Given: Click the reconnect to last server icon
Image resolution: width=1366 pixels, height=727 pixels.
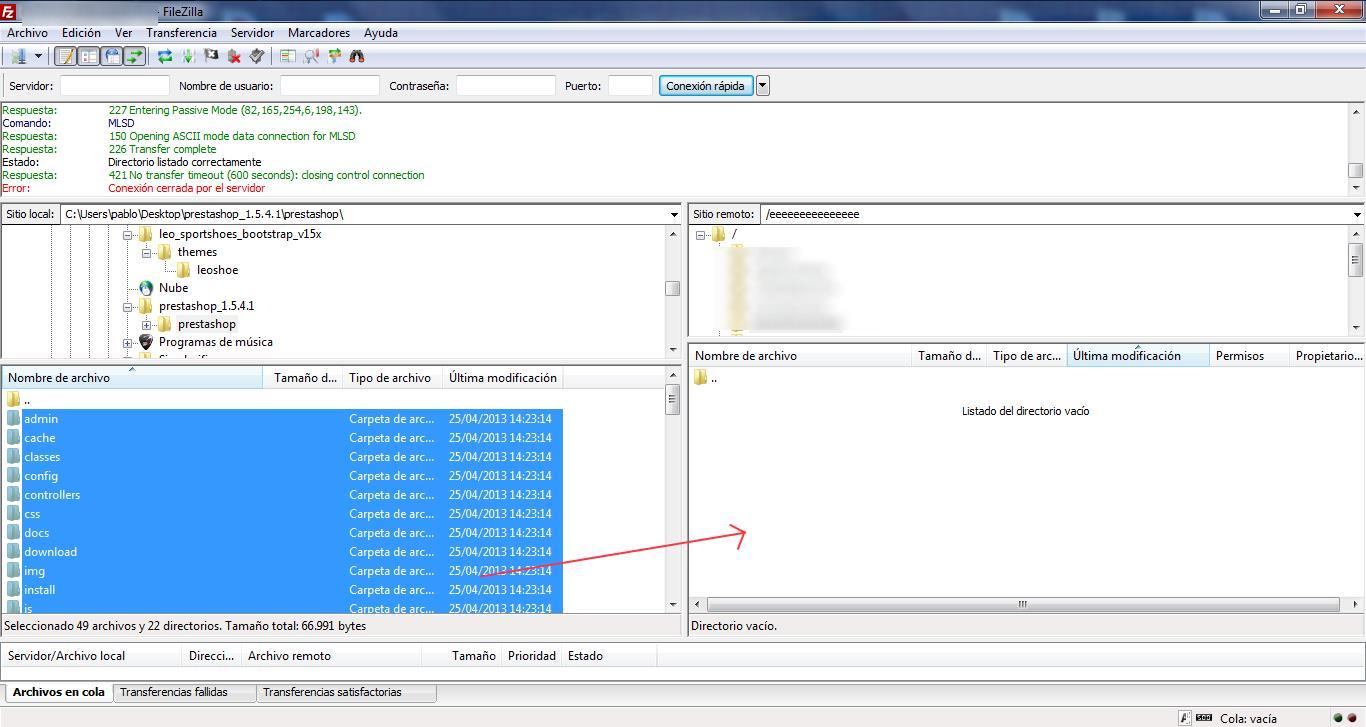Looking at the screenshot, I should pyautogui.click(x=257, y=57).
